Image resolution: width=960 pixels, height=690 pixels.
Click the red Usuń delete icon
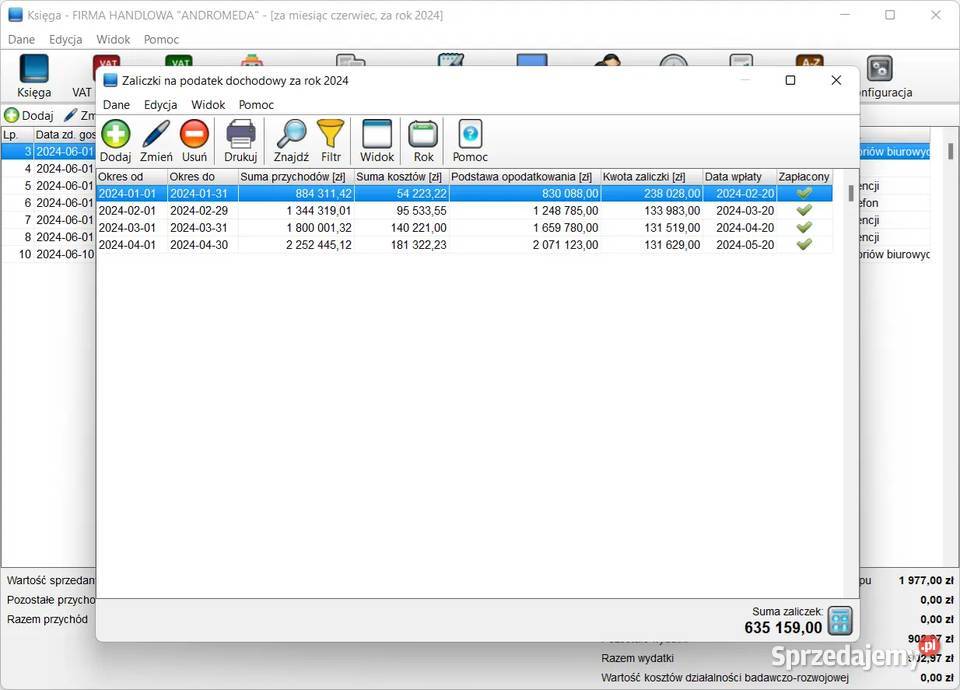coord(194,135)
